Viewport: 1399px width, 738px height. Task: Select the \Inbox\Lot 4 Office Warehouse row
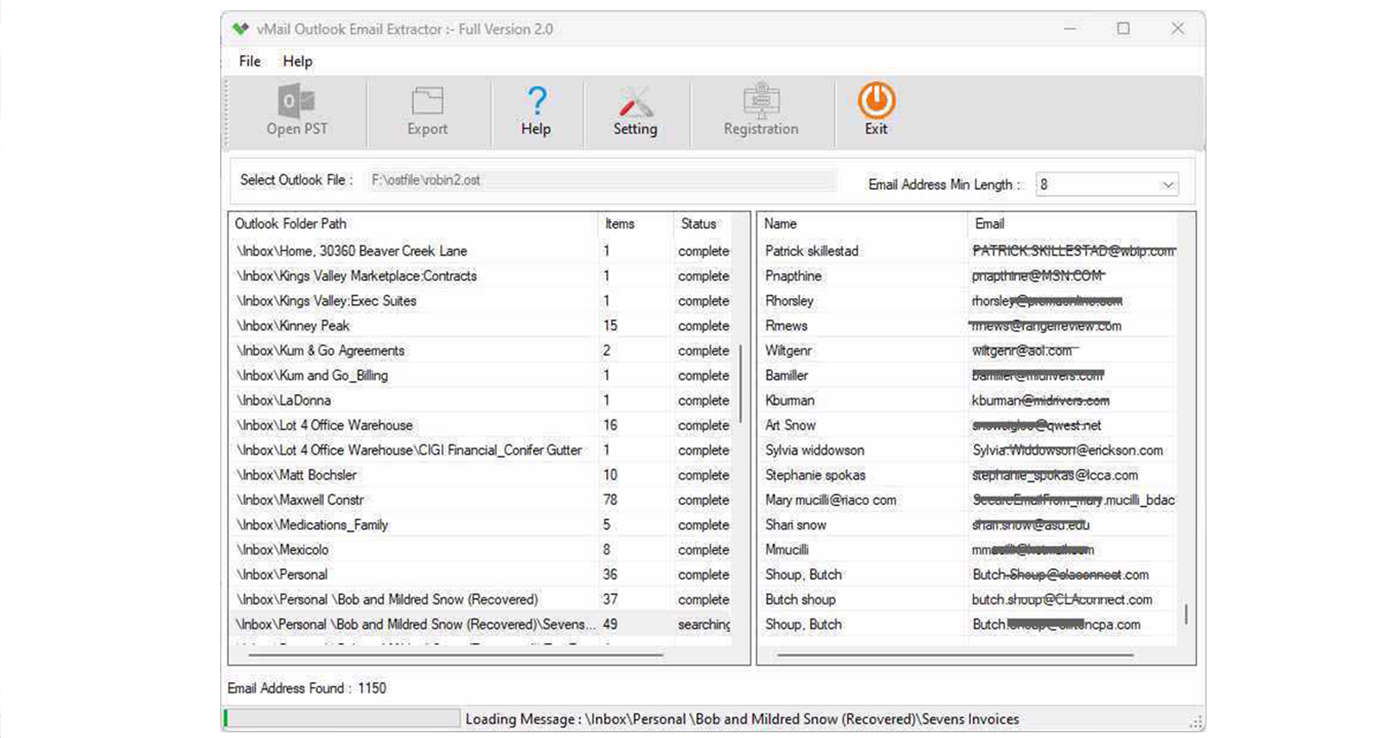(x=481, y=425)
